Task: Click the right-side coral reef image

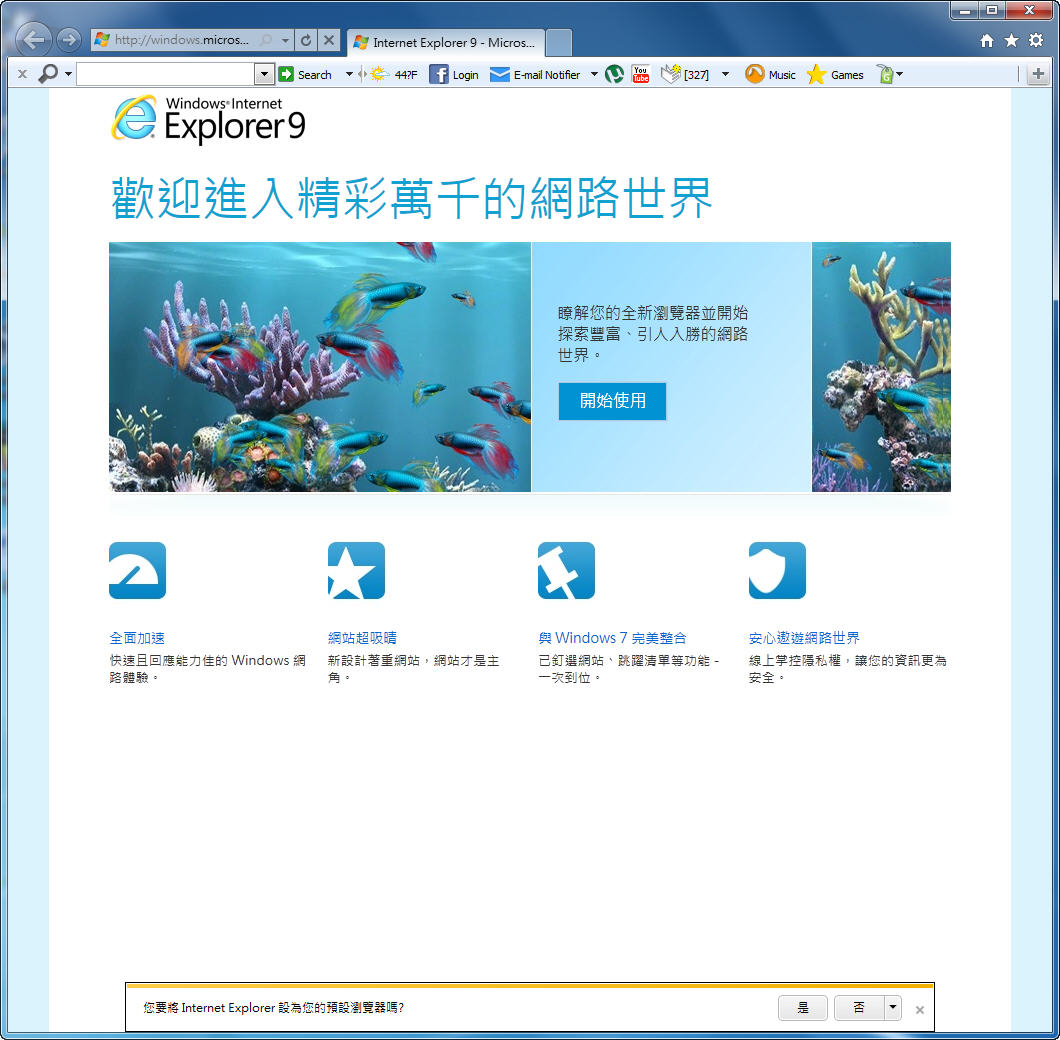Action: click(882, 367)
